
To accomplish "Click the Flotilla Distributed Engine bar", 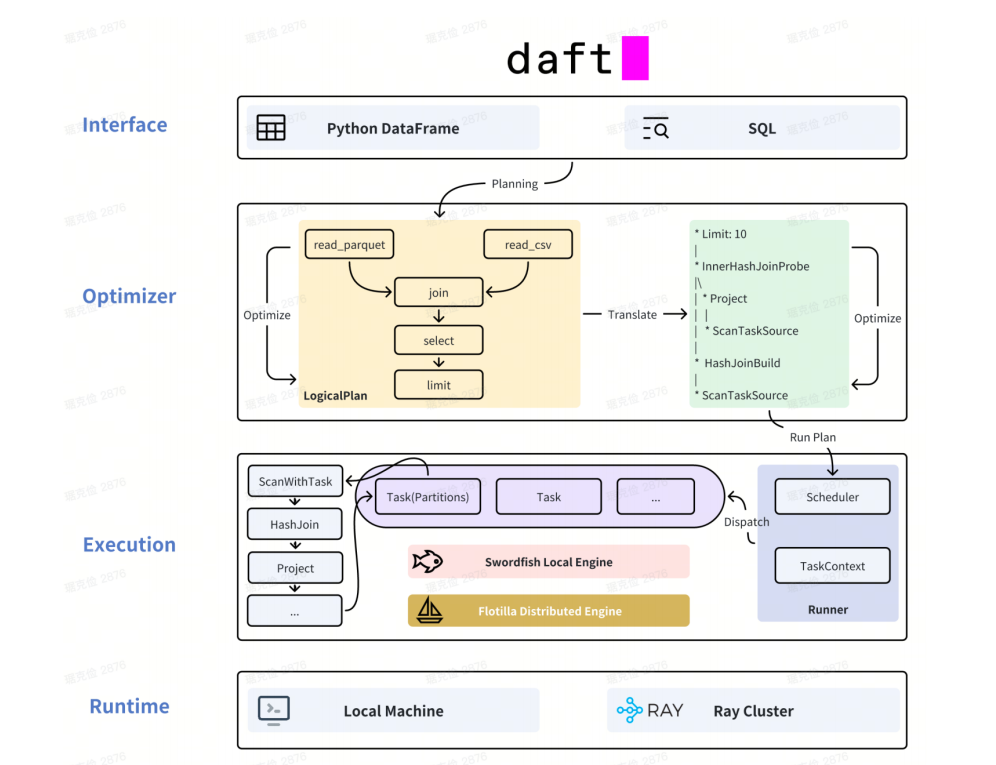I will 549,611.
